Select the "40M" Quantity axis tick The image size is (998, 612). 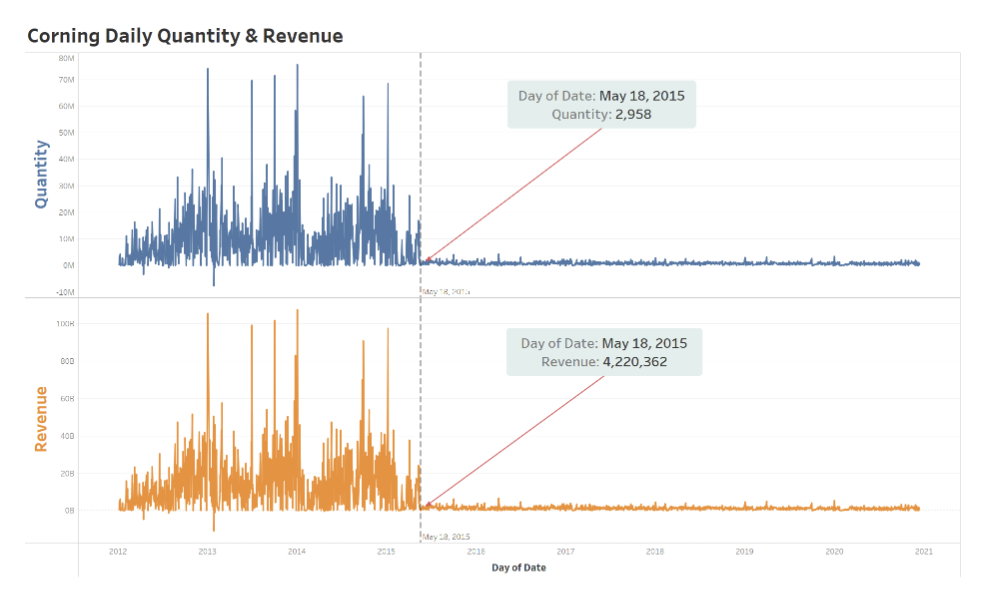[66, 159]
